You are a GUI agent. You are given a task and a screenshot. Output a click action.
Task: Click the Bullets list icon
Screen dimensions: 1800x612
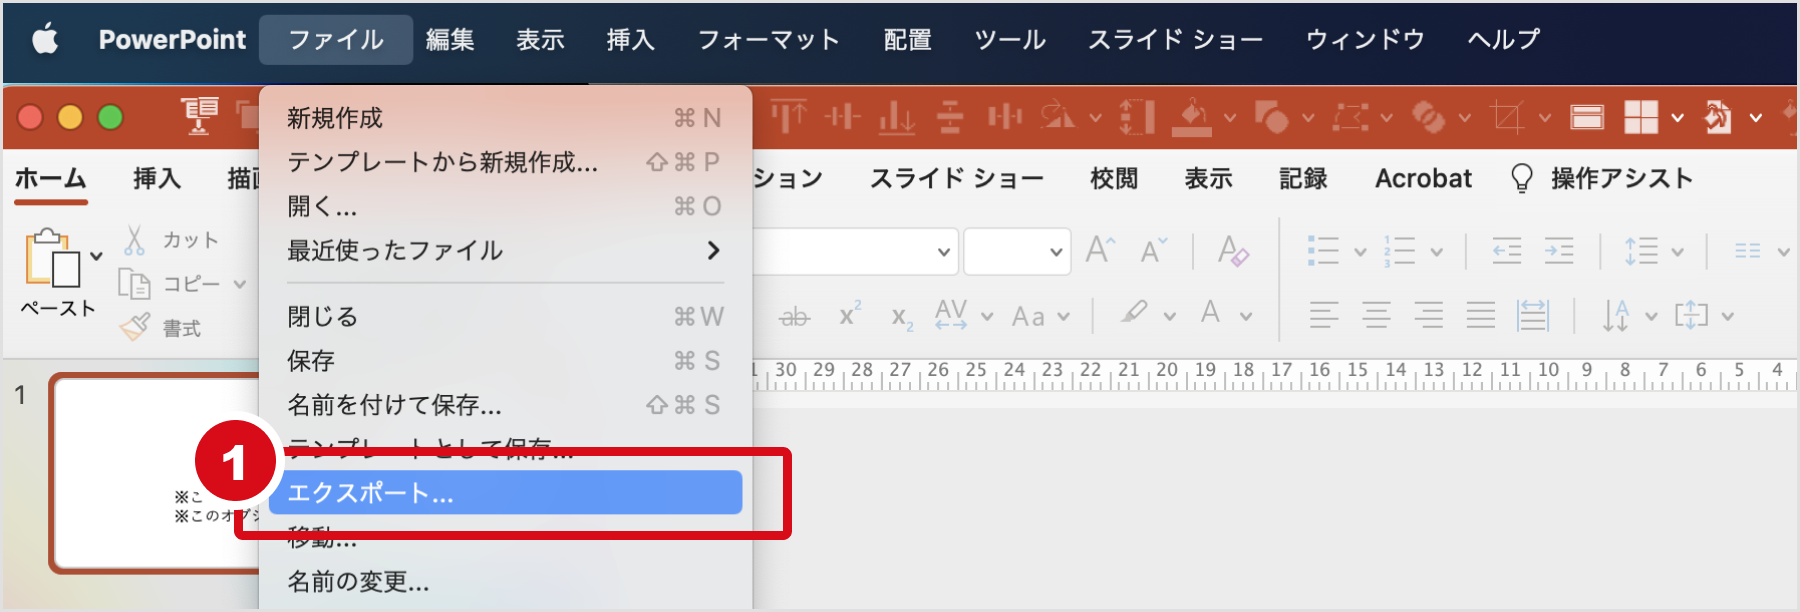(1323, 251)
